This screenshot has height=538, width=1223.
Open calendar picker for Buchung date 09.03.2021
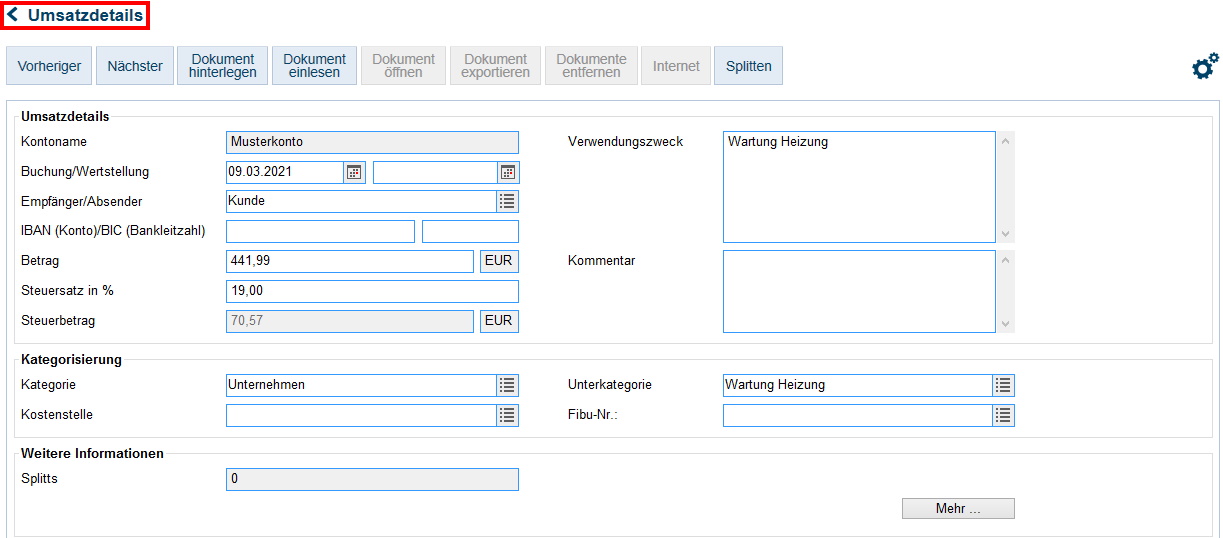click(354, 172)
